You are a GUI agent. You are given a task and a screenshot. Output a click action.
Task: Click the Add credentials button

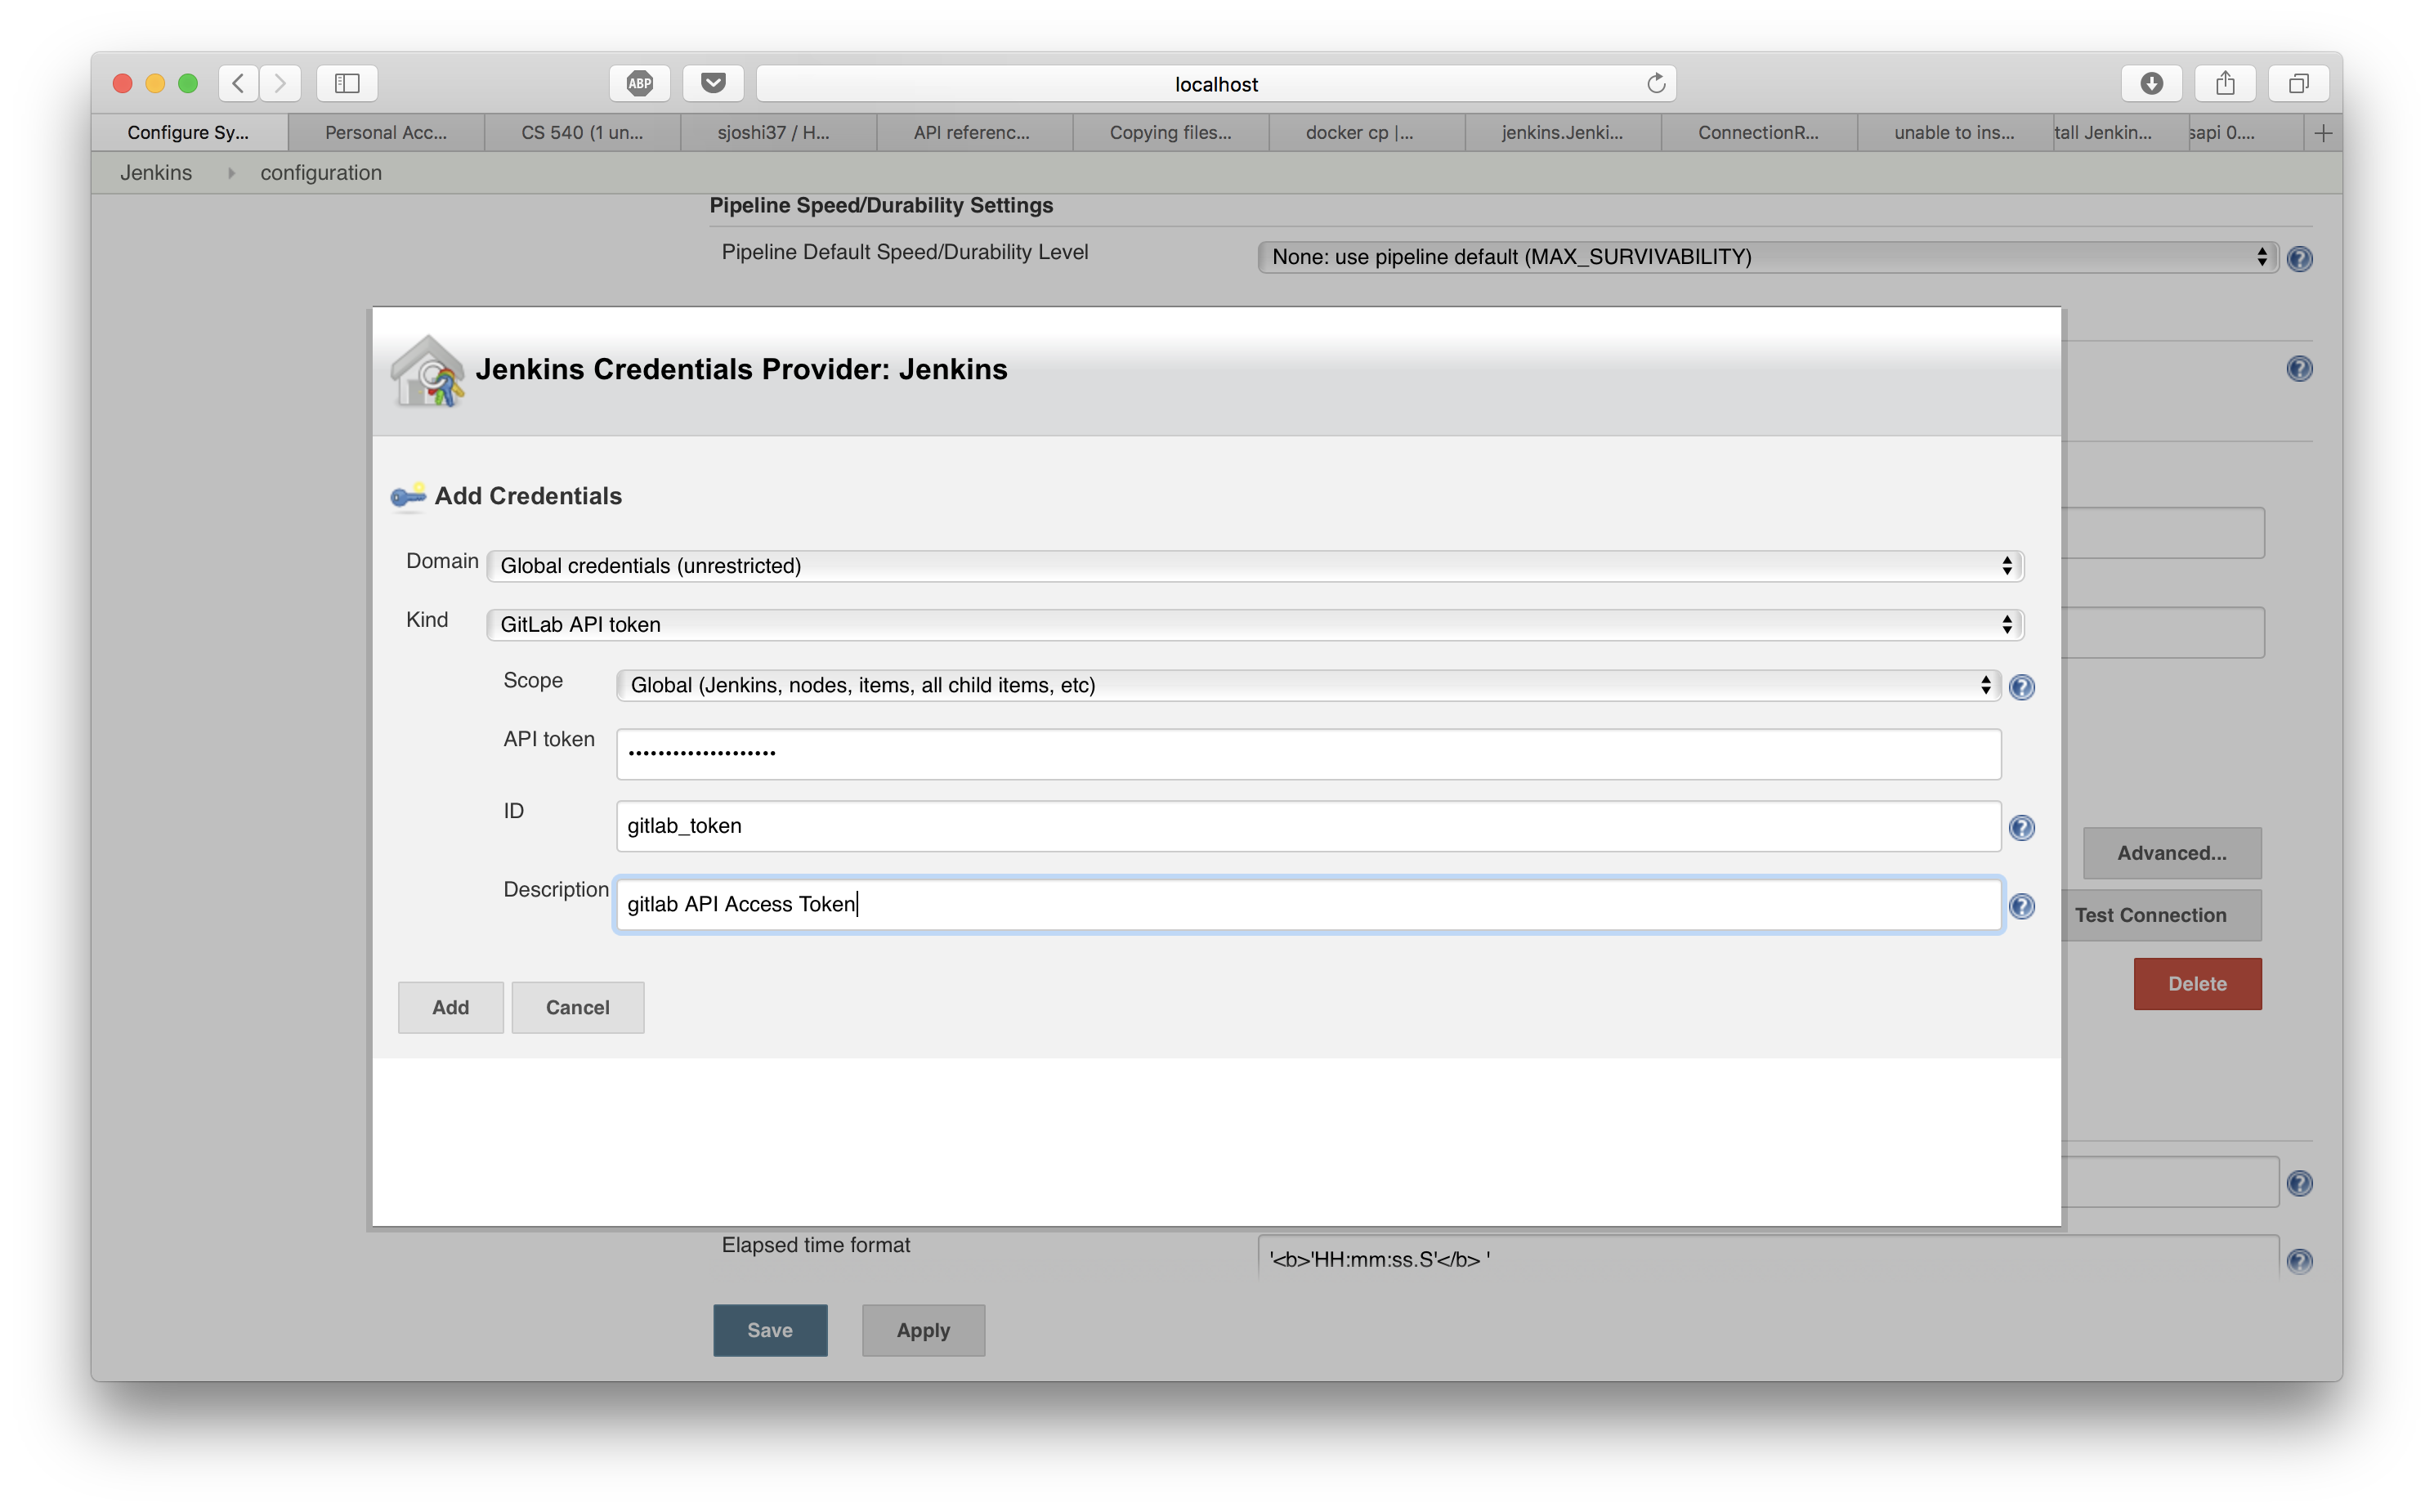(x=451, y=1007)
